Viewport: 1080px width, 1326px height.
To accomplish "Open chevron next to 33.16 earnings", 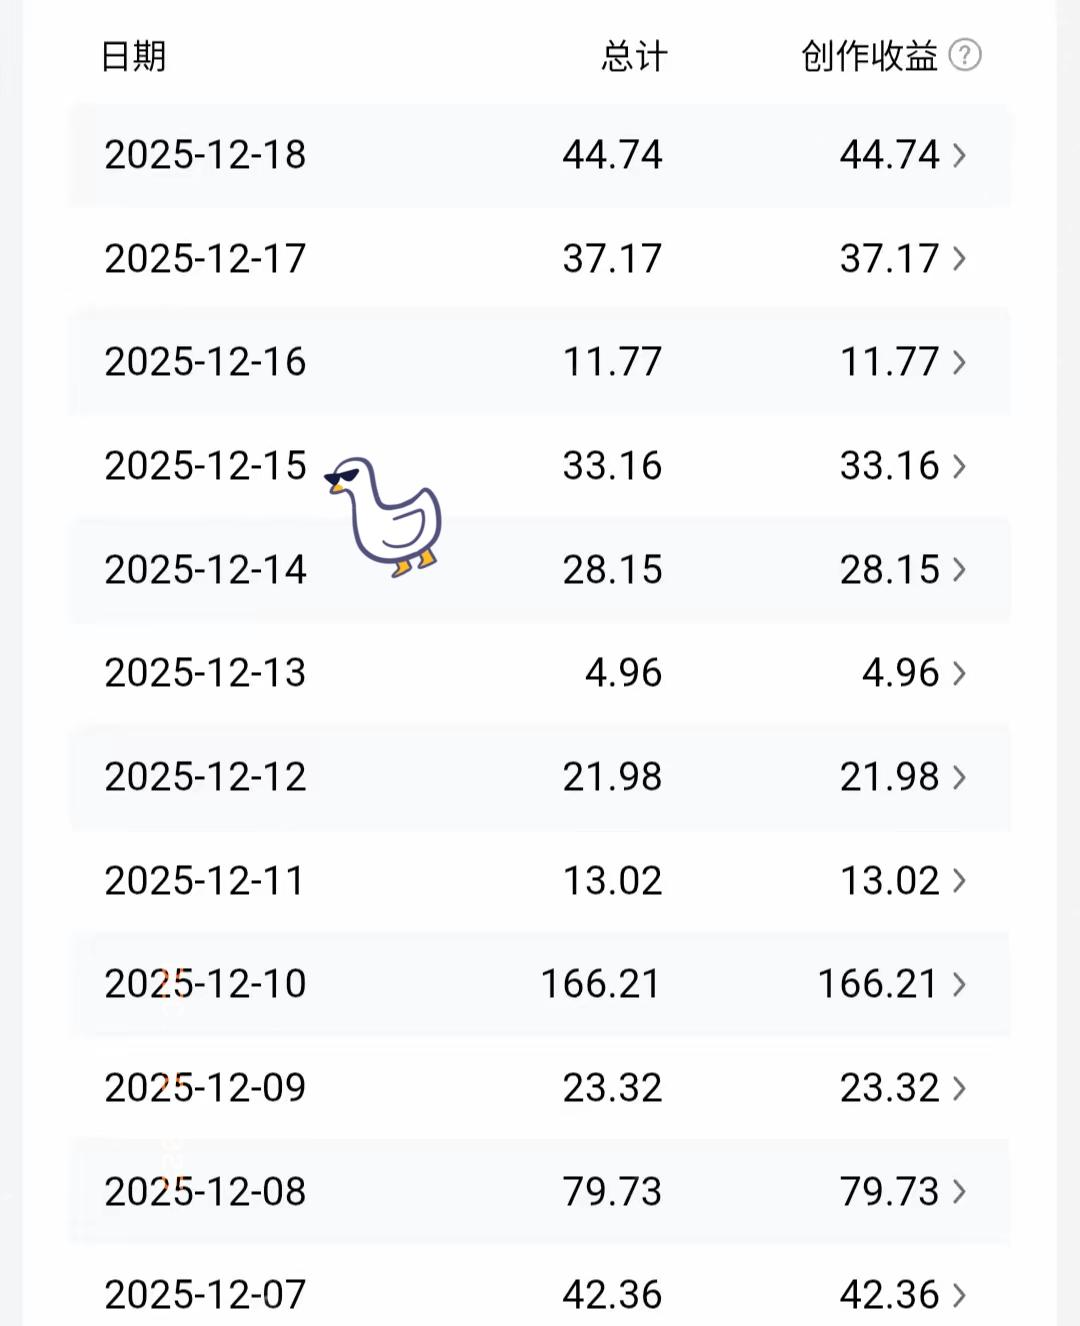I will [x=959, y=466].
